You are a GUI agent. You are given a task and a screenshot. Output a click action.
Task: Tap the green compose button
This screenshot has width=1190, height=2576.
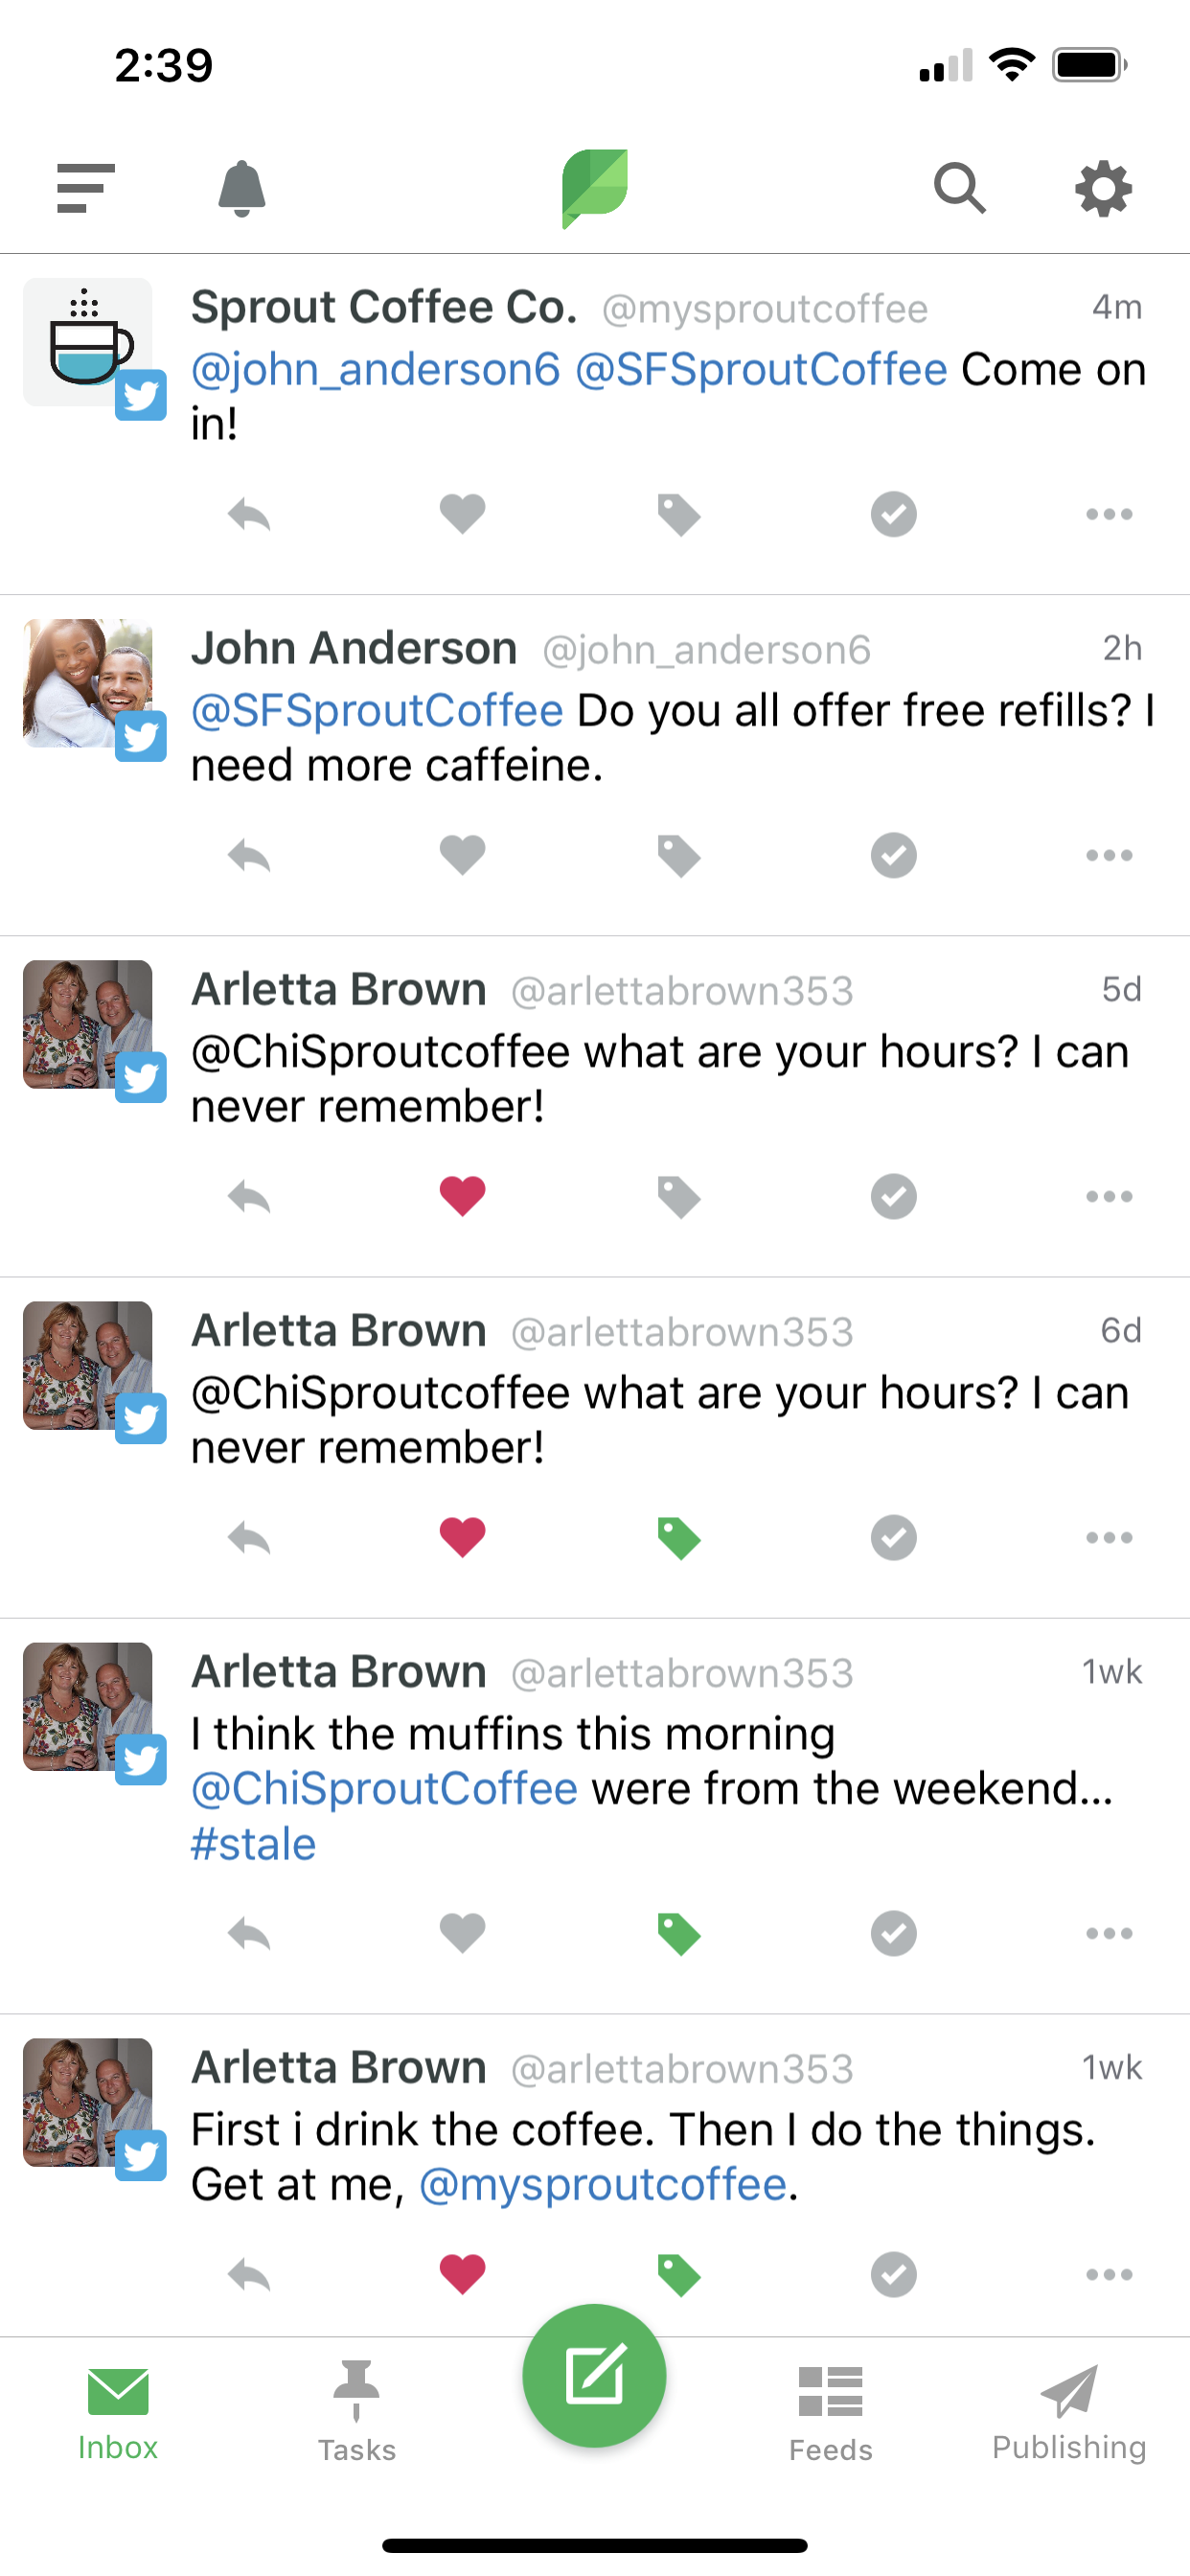click(x=594, y=2374)
